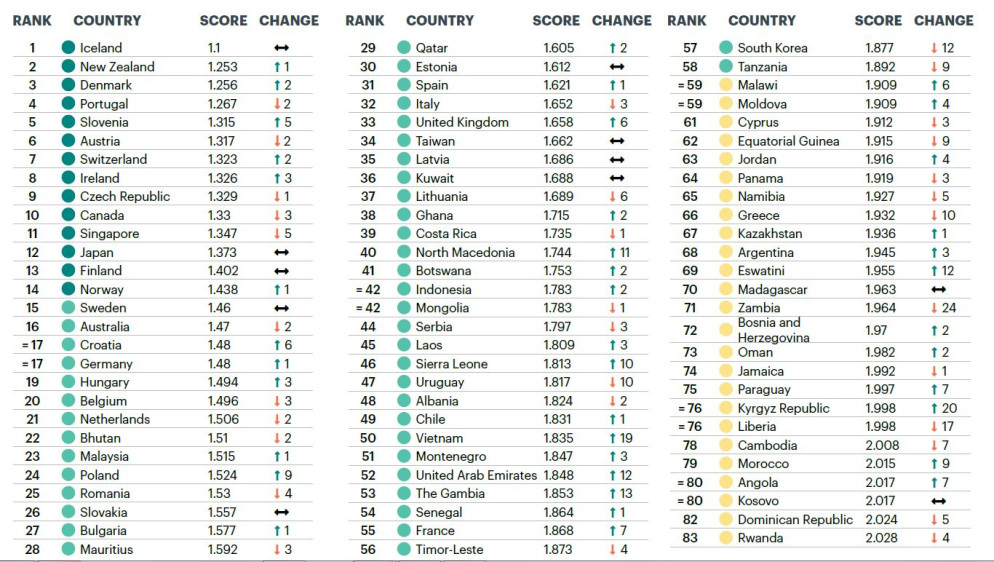This screenshot has height=562, width=994.
Task: Click the Equatorial Guinea entry
Action: (789, 141)
